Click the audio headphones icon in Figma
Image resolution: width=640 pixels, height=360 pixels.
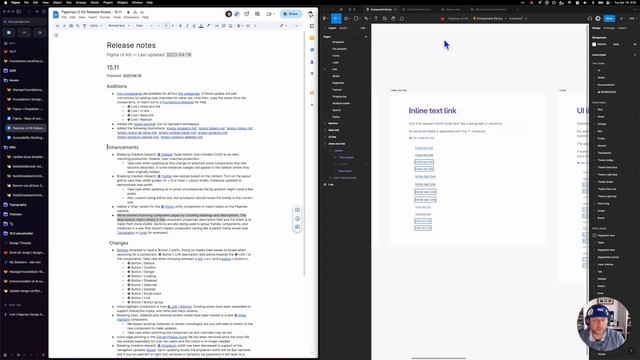[x=589, y=18]
